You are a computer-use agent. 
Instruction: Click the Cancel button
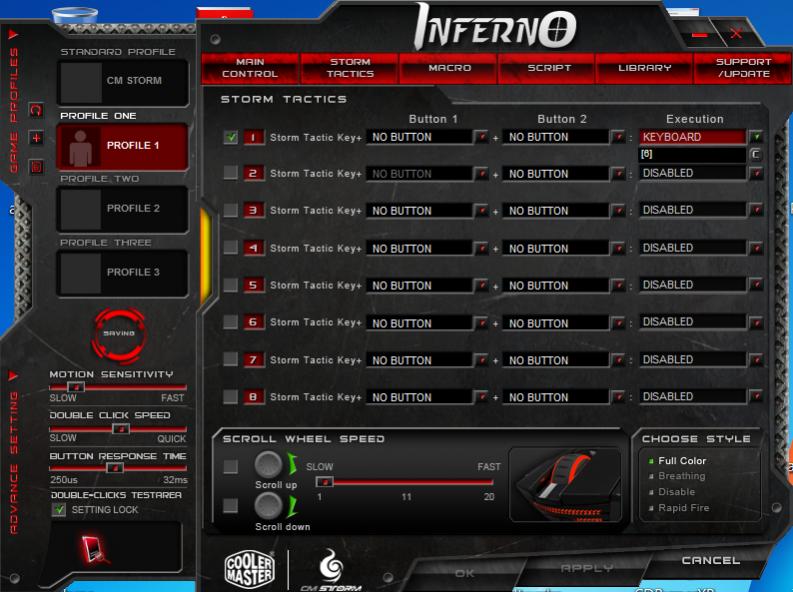point(711,561)
